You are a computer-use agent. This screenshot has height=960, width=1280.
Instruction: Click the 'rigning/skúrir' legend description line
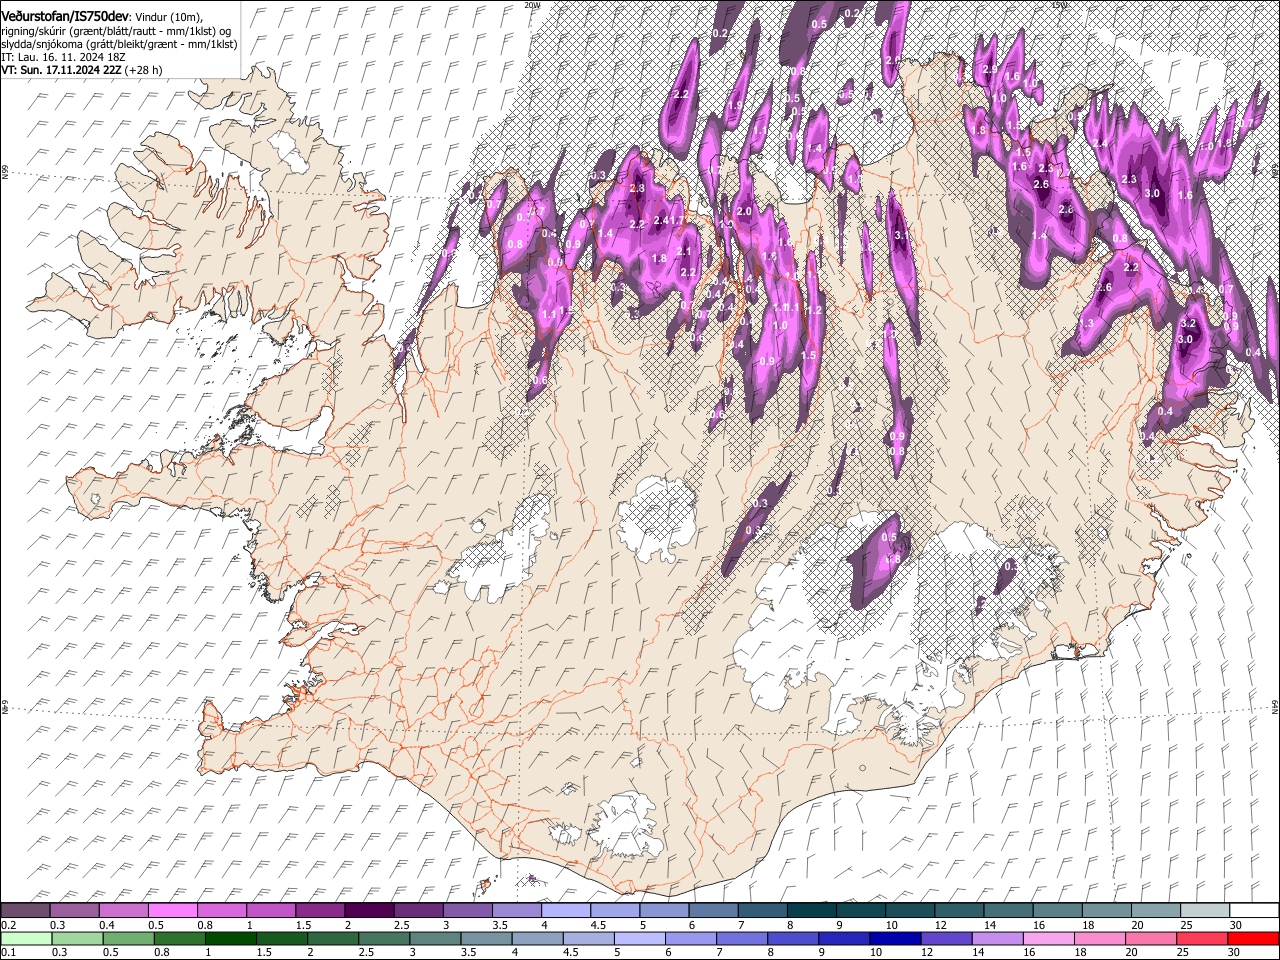(116, 31)
